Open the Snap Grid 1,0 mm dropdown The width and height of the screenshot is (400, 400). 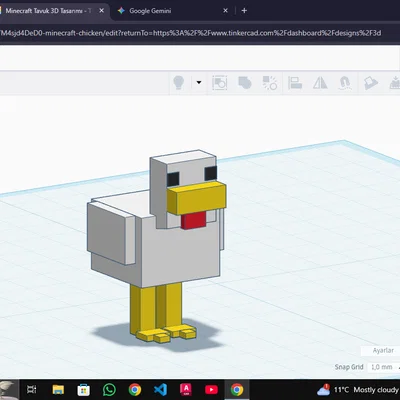384,367
